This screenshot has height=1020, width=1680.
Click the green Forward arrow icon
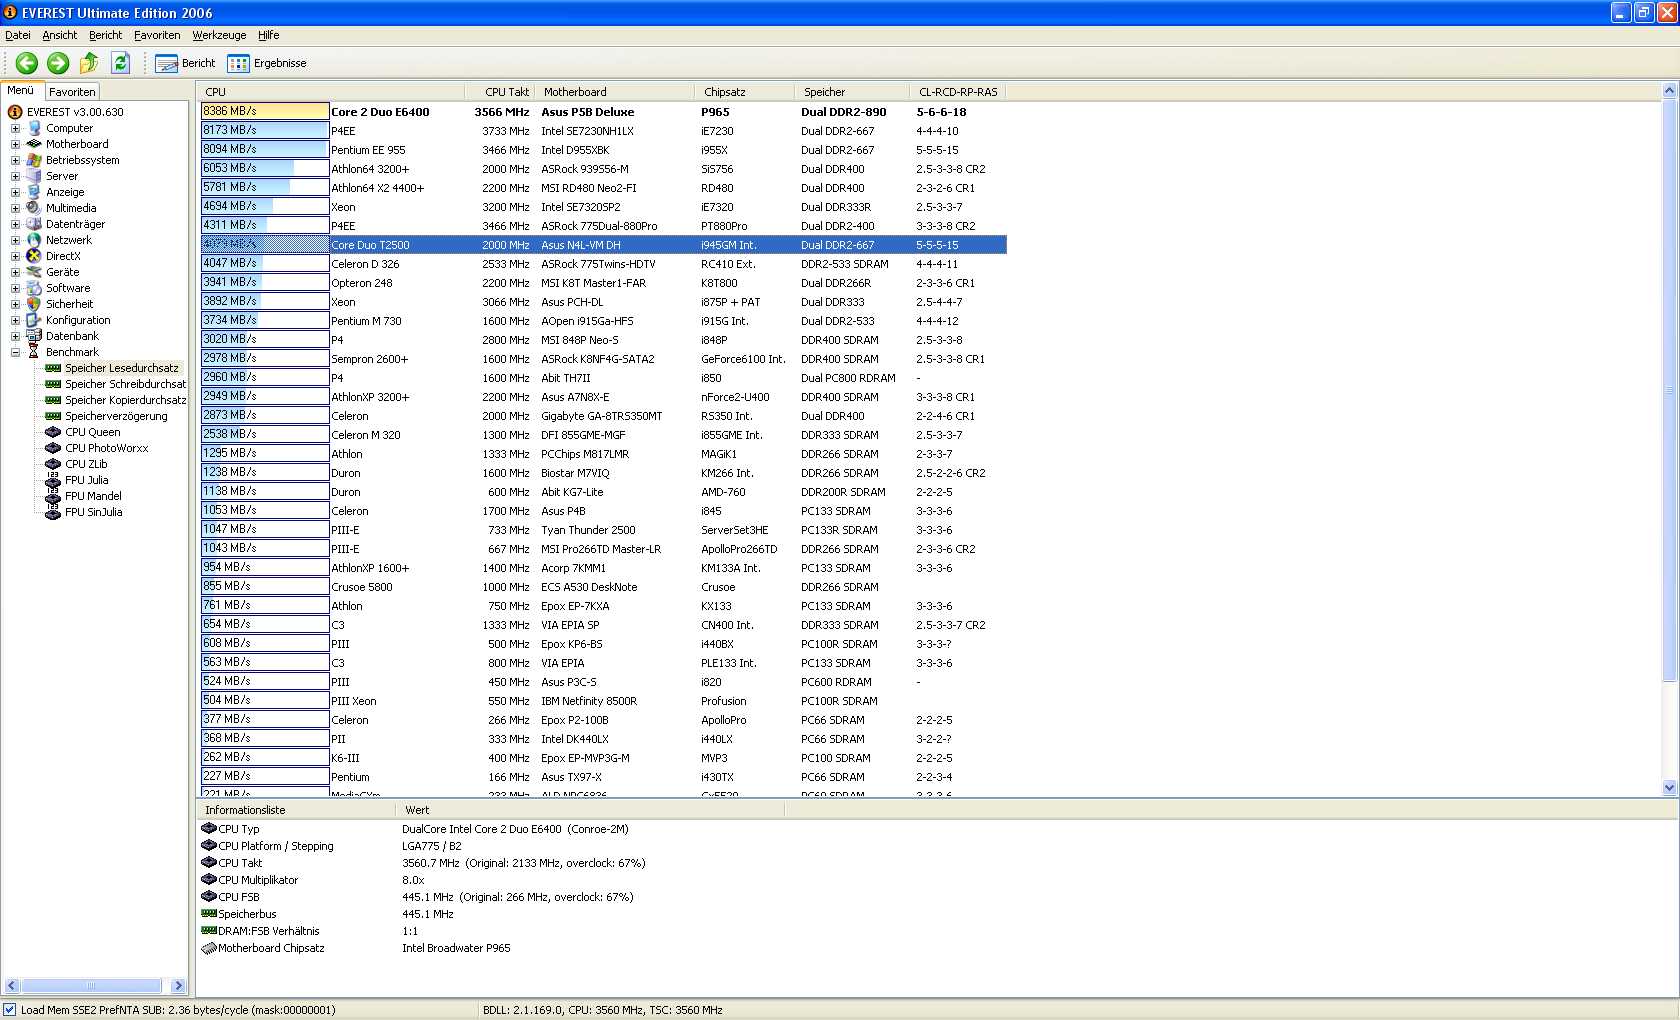click(58, 63)
